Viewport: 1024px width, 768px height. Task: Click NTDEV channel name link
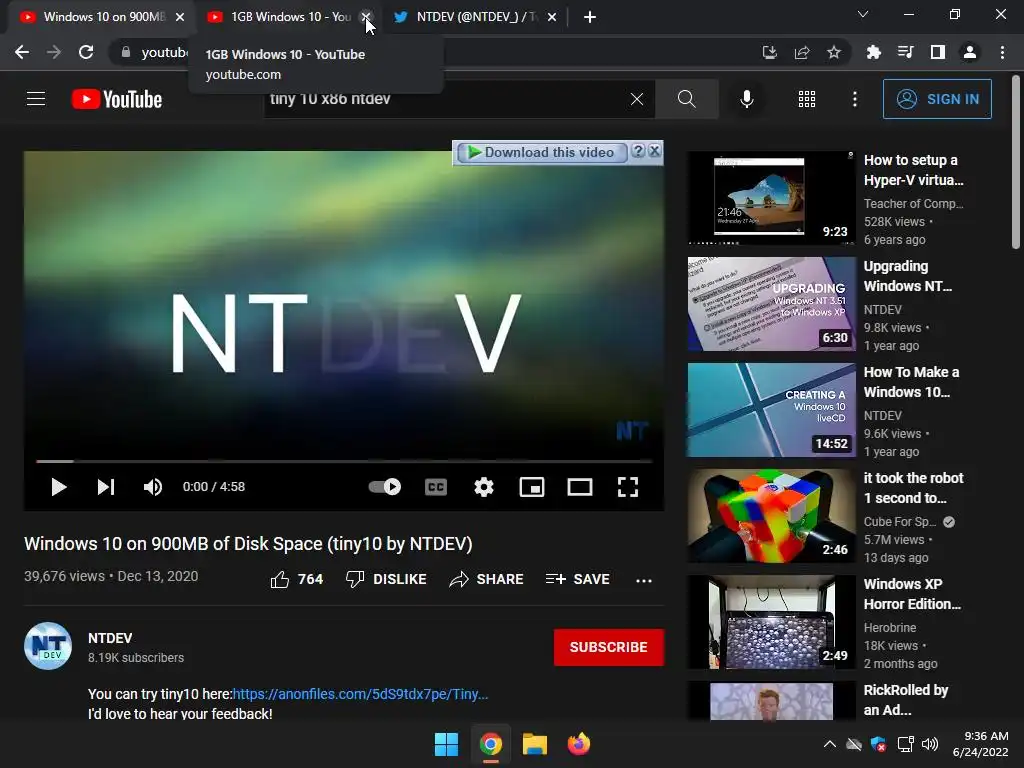110,638
